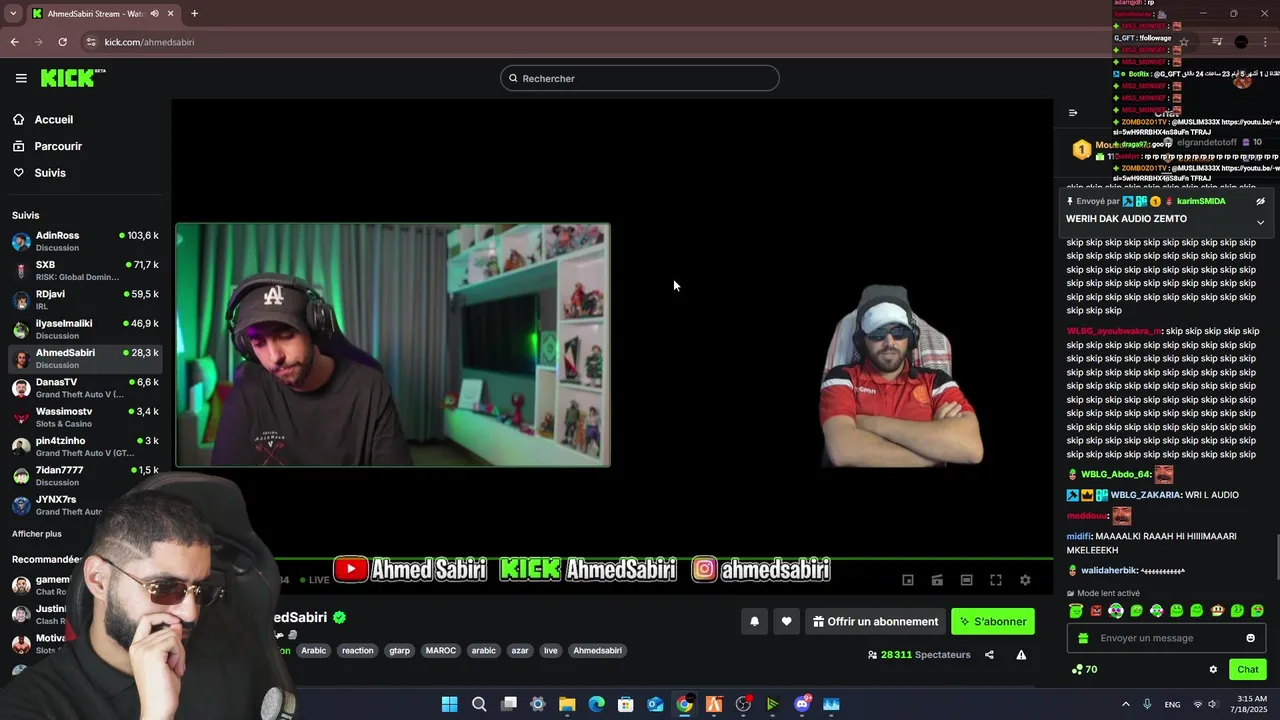Open Wassimostv followed channel

pyautogui.click(x=86, y=417)
